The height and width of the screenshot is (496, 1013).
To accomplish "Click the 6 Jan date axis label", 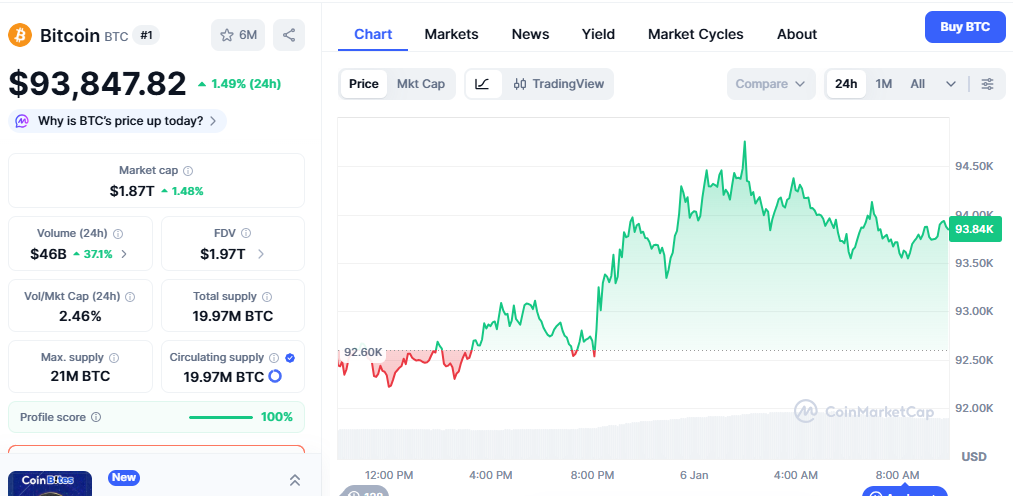I will (694, 475).
